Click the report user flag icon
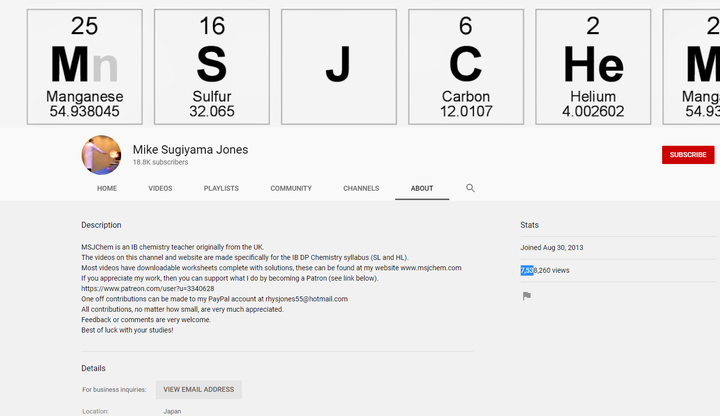720x416 pixels. click(x=527, y=296)
